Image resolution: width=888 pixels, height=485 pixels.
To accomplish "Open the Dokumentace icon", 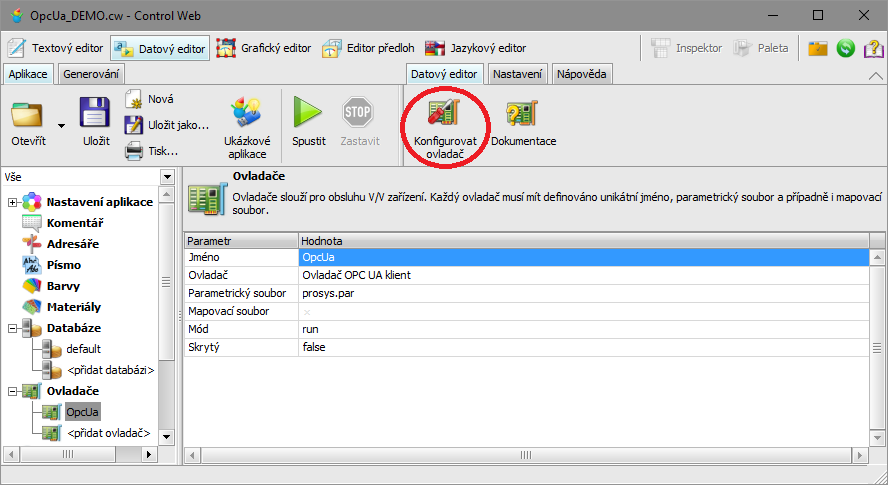I will (523, 113).
